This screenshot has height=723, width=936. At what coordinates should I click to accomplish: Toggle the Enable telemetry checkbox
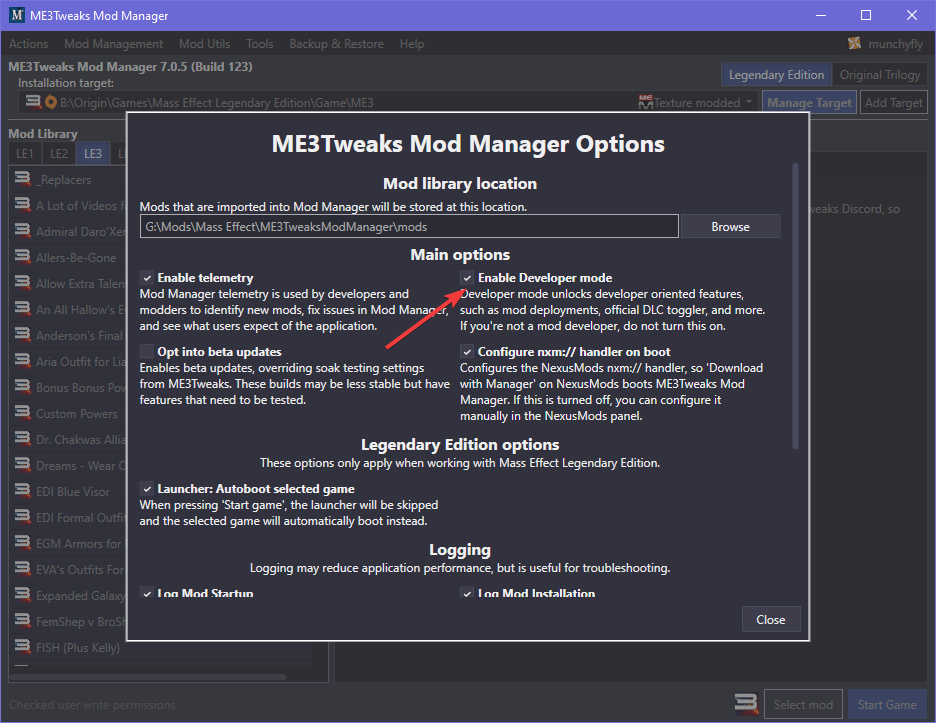pos(147,278)
